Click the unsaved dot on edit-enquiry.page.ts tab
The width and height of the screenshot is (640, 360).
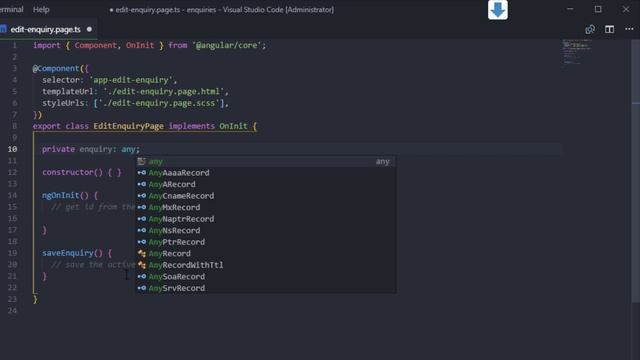89,29
